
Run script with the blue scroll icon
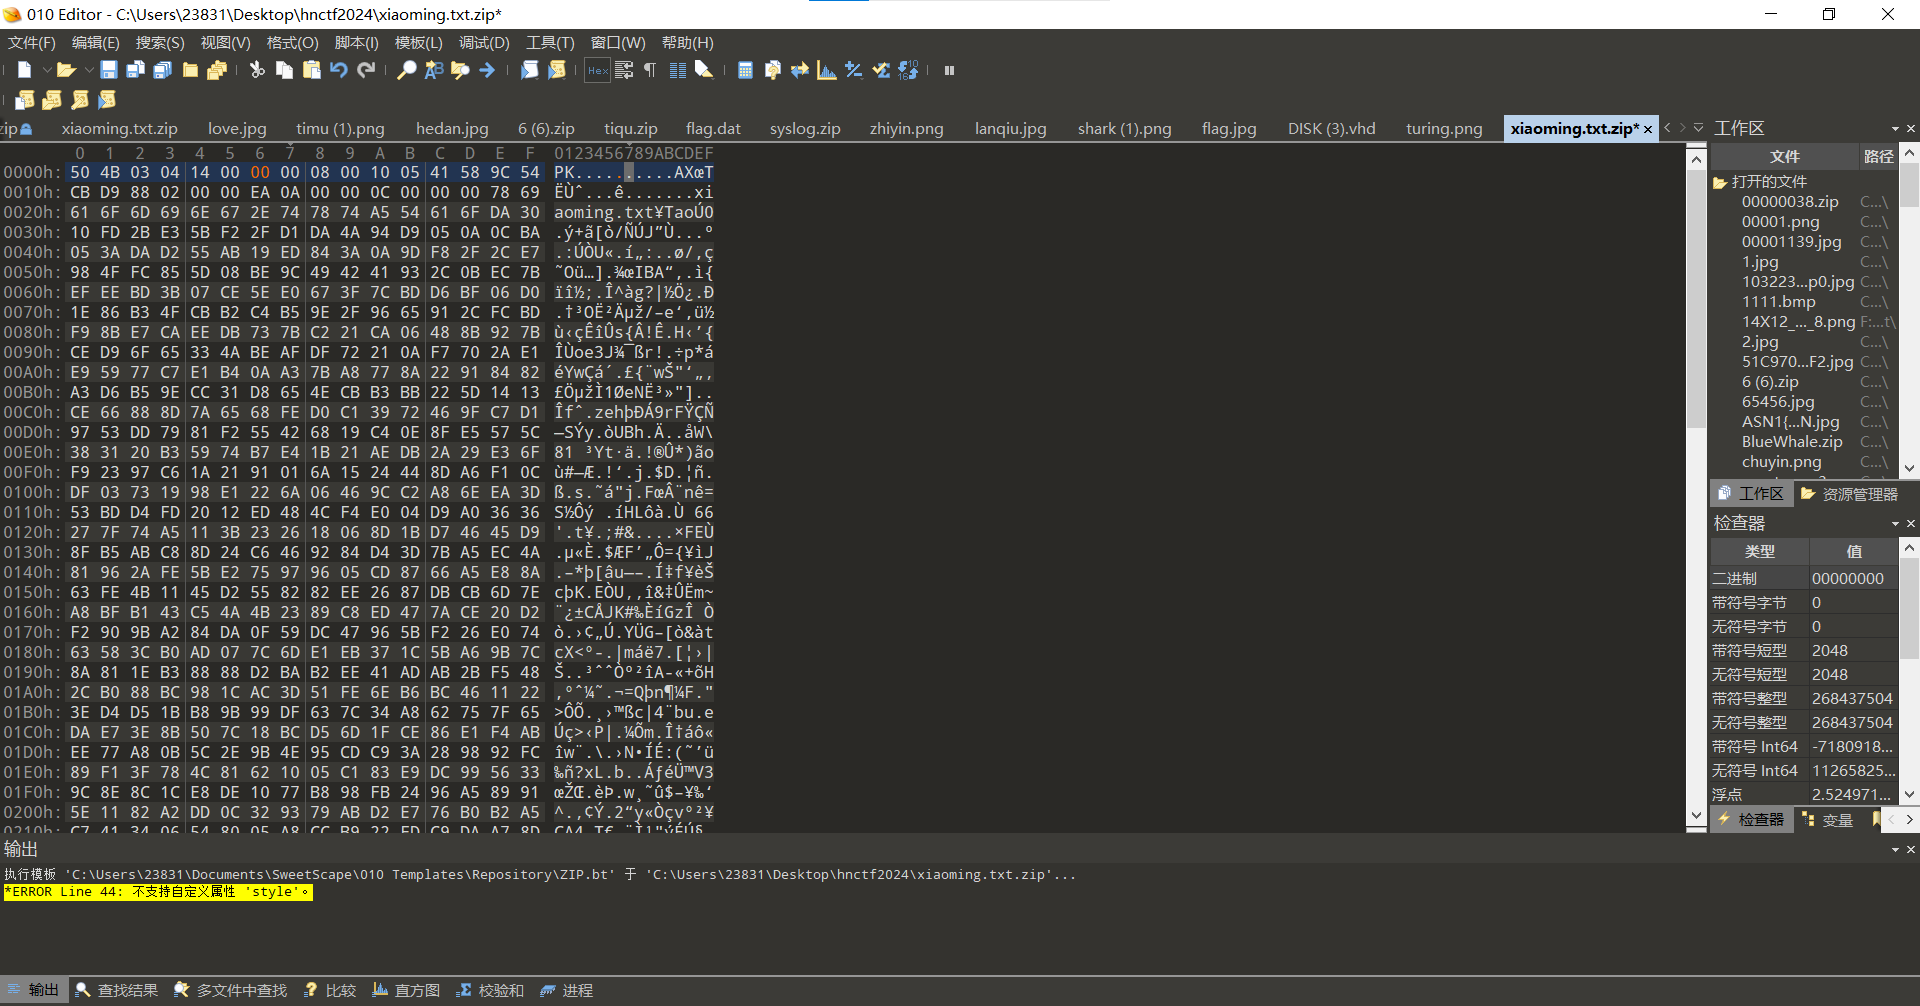coord(529,70)
